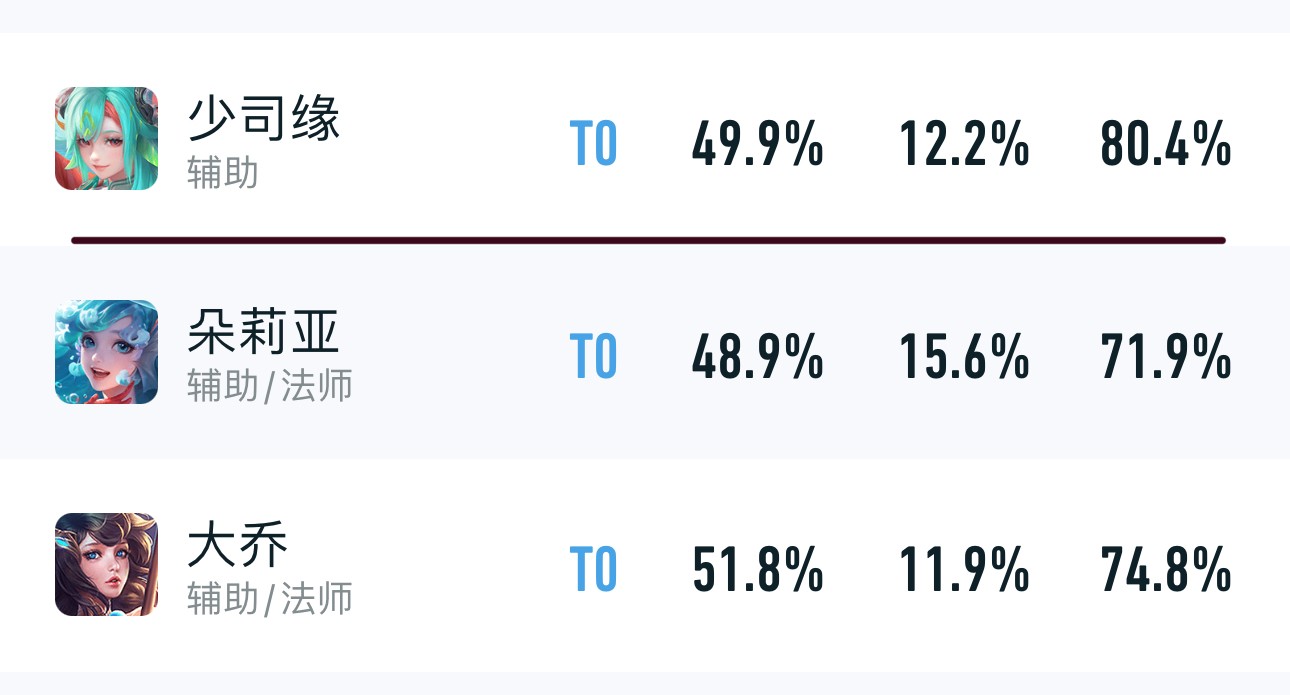Screen dimensions: 1290x695
Task: Click the 71.9% stat value
Action: tap(1165, 357)
